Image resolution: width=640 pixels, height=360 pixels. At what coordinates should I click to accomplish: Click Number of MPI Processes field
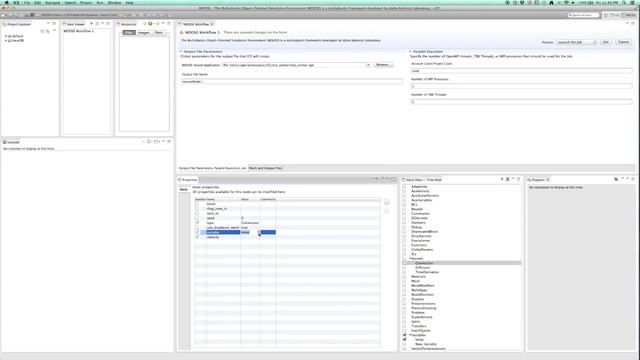(x=521, y=86)
